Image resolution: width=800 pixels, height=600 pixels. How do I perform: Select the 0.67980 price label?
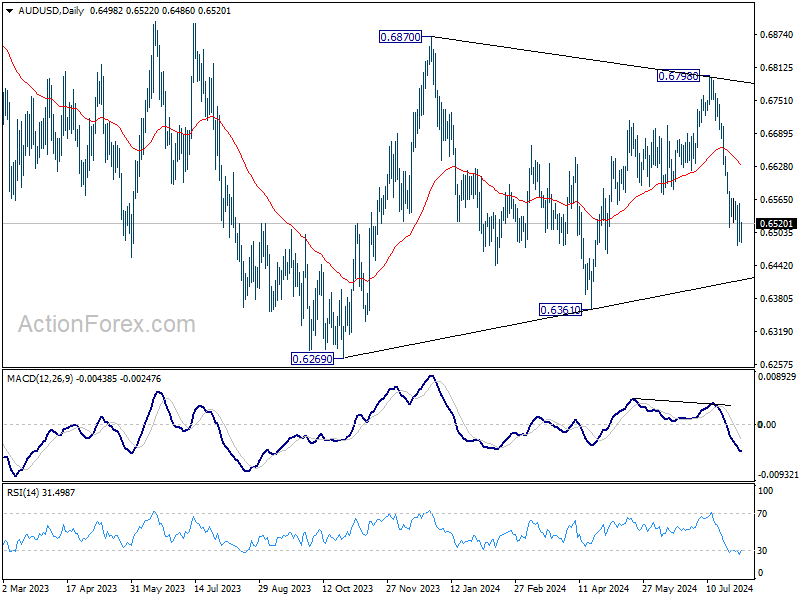[678, 76]
